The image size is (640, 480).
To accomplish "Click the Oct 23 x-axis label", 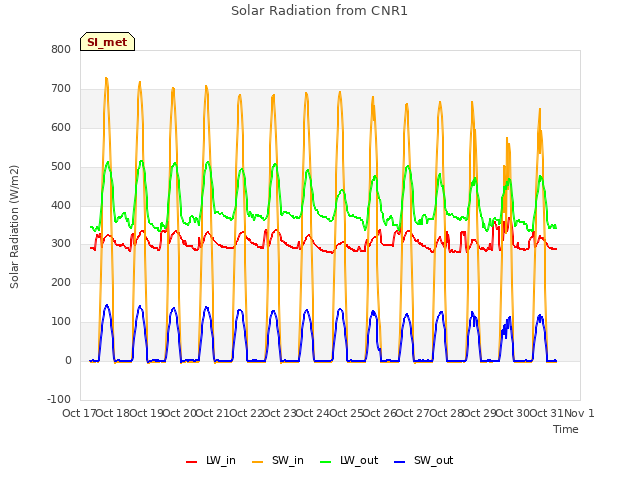I will tap(279, 413).
